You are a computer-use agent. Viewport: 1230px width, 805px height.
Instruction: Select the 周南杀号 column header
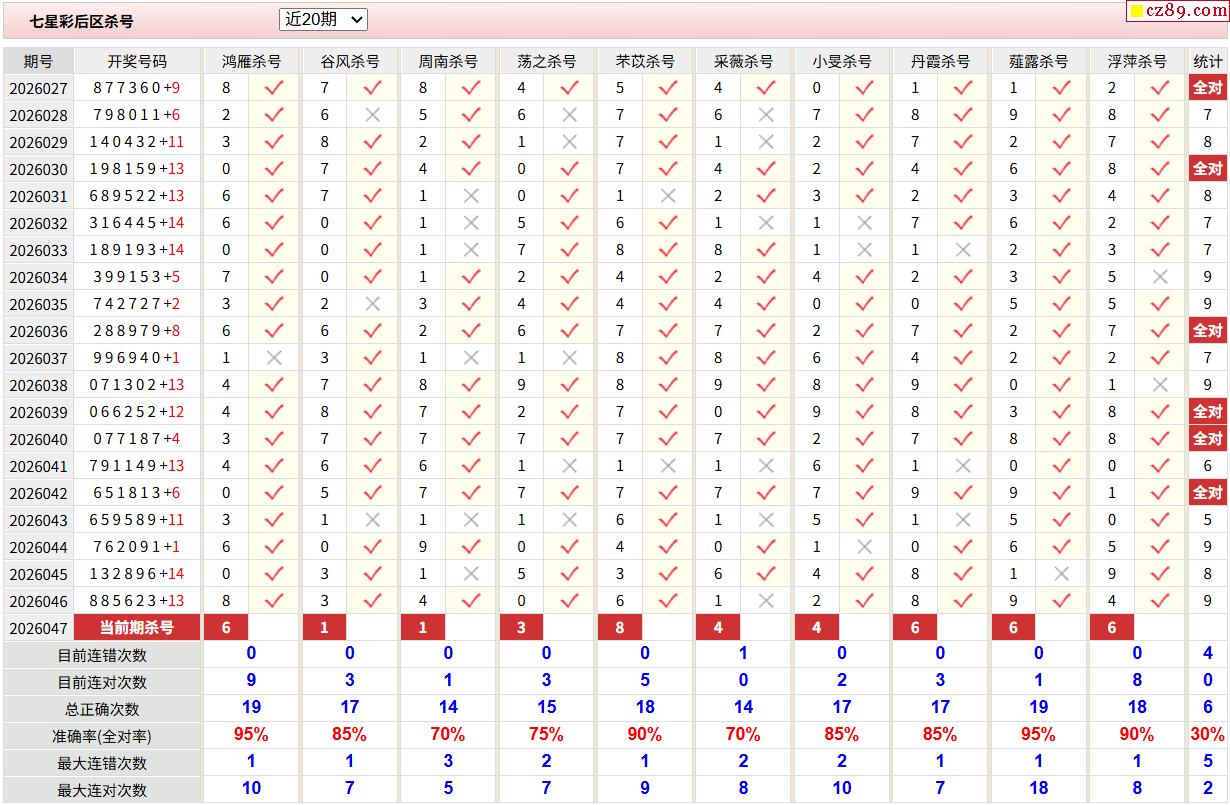[448, 61]
